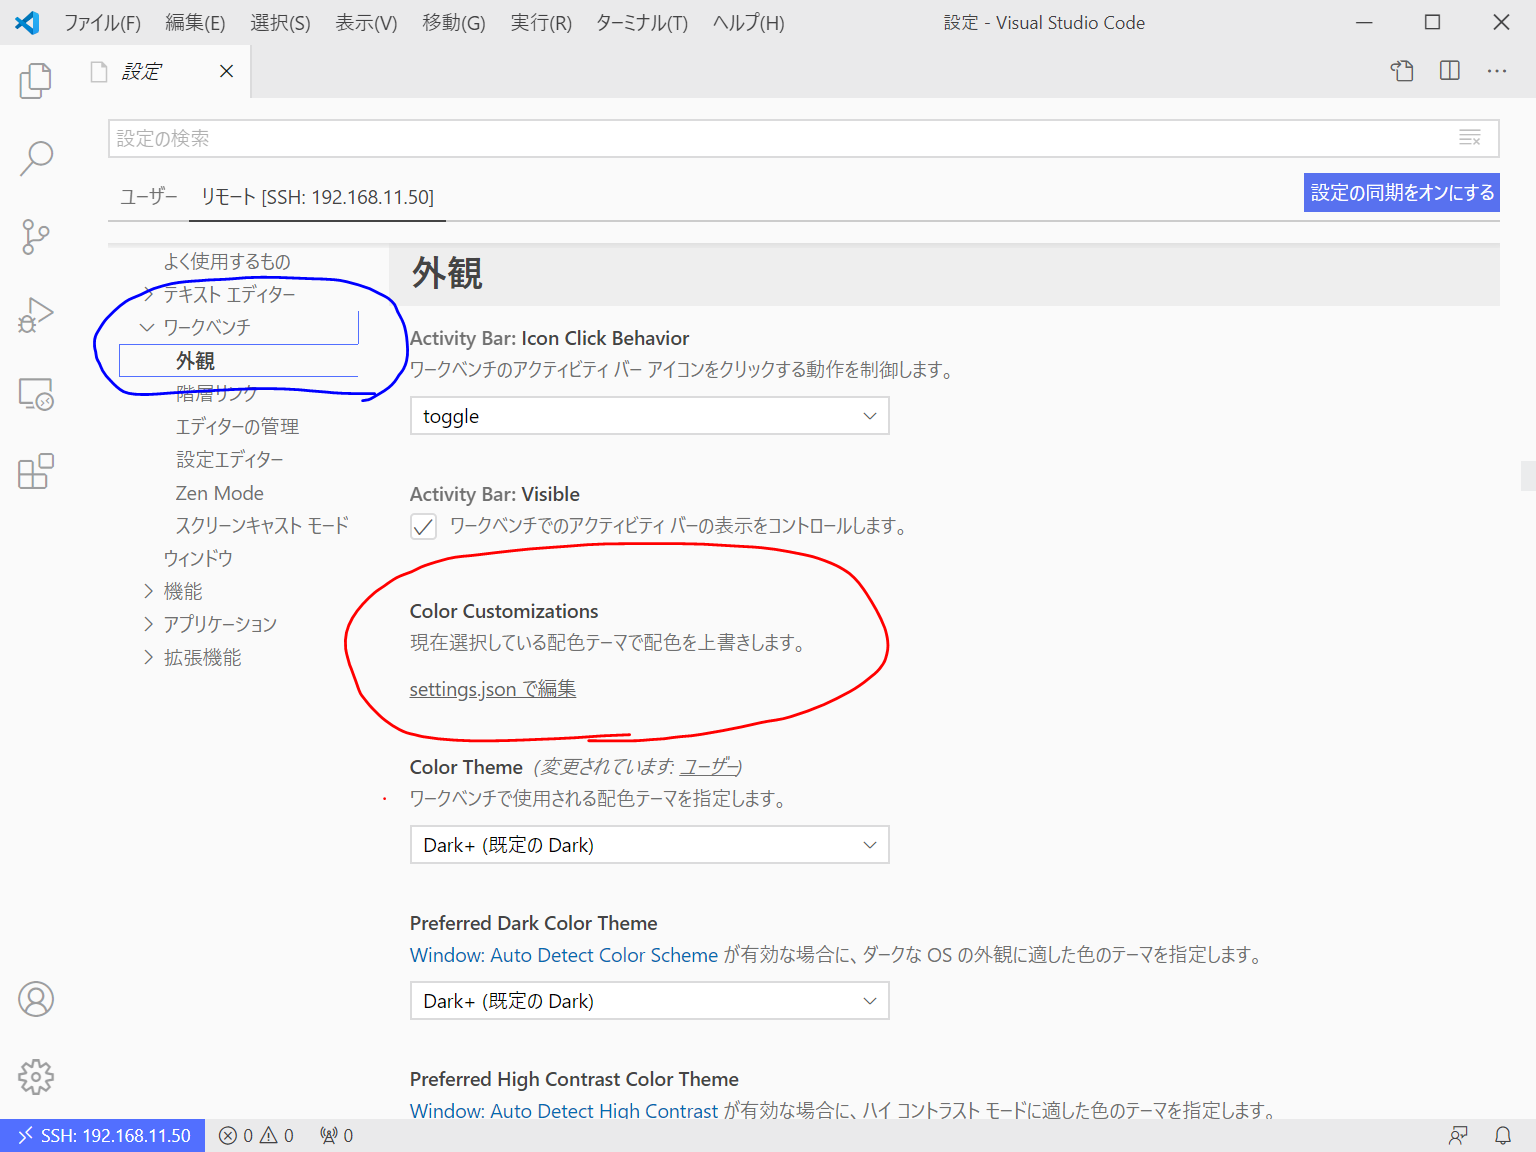
Task: Open the Remote Explorer view icon
Action: coord(36,394)
